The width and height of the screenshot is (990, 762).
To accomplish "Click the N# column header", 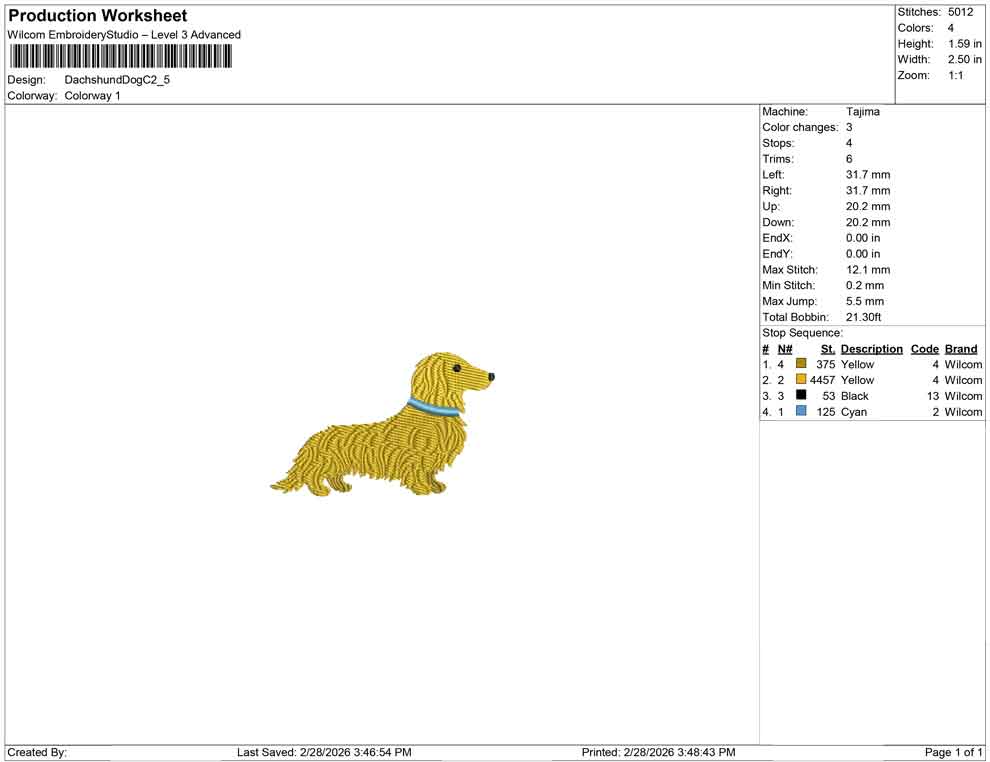I will [x=786, y=348].
